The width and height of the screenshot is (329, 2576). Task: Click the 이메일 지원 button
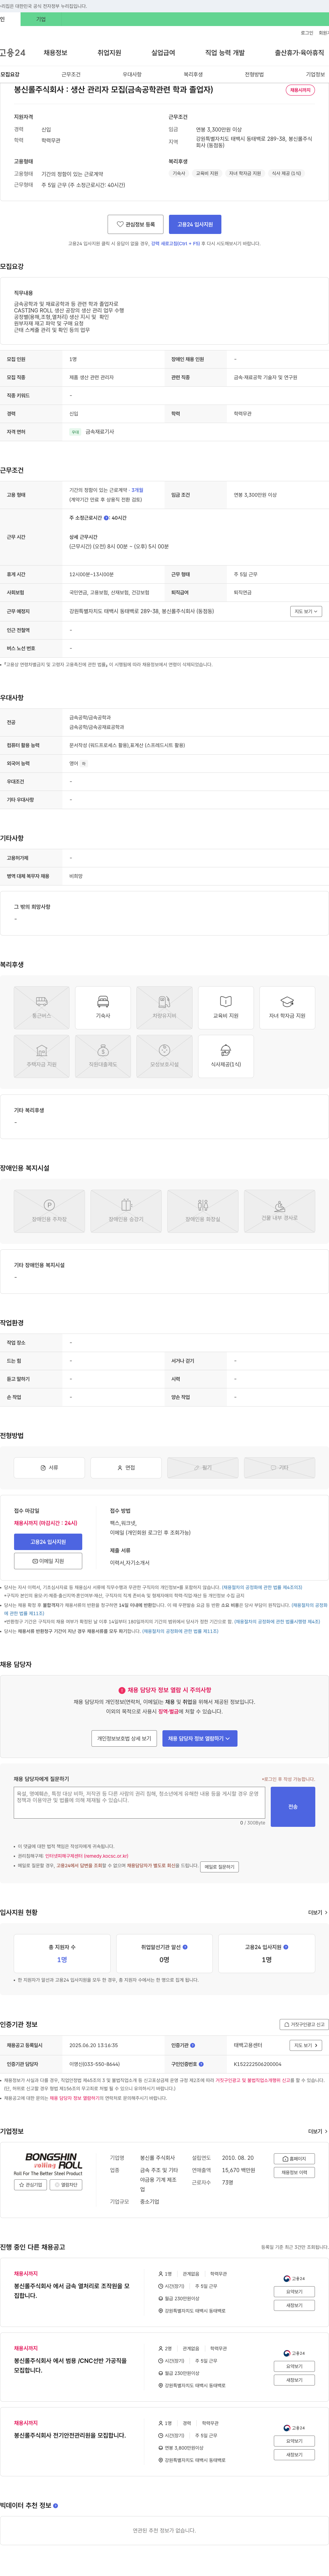coord(48,1561)
